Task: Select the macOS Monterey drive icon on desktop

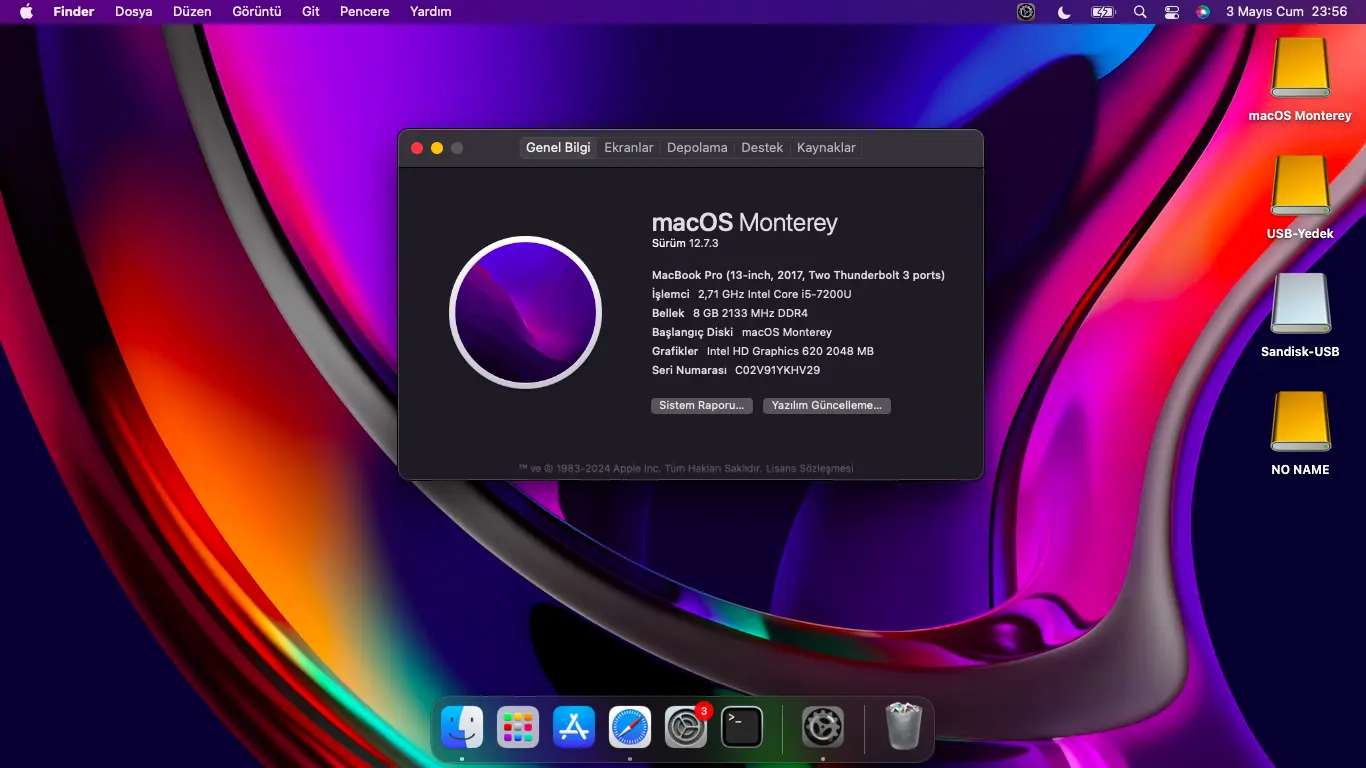Action: point(1300,68)
